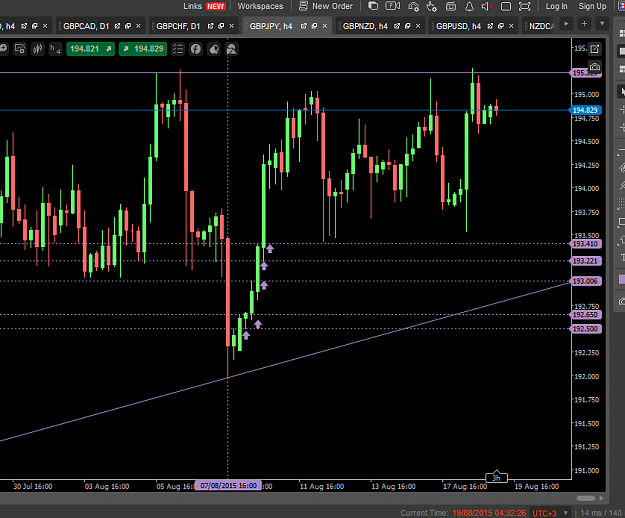This screenshot has width=625, height=518.
Task: Click the New Order button
Action: (x=326, y=6)
